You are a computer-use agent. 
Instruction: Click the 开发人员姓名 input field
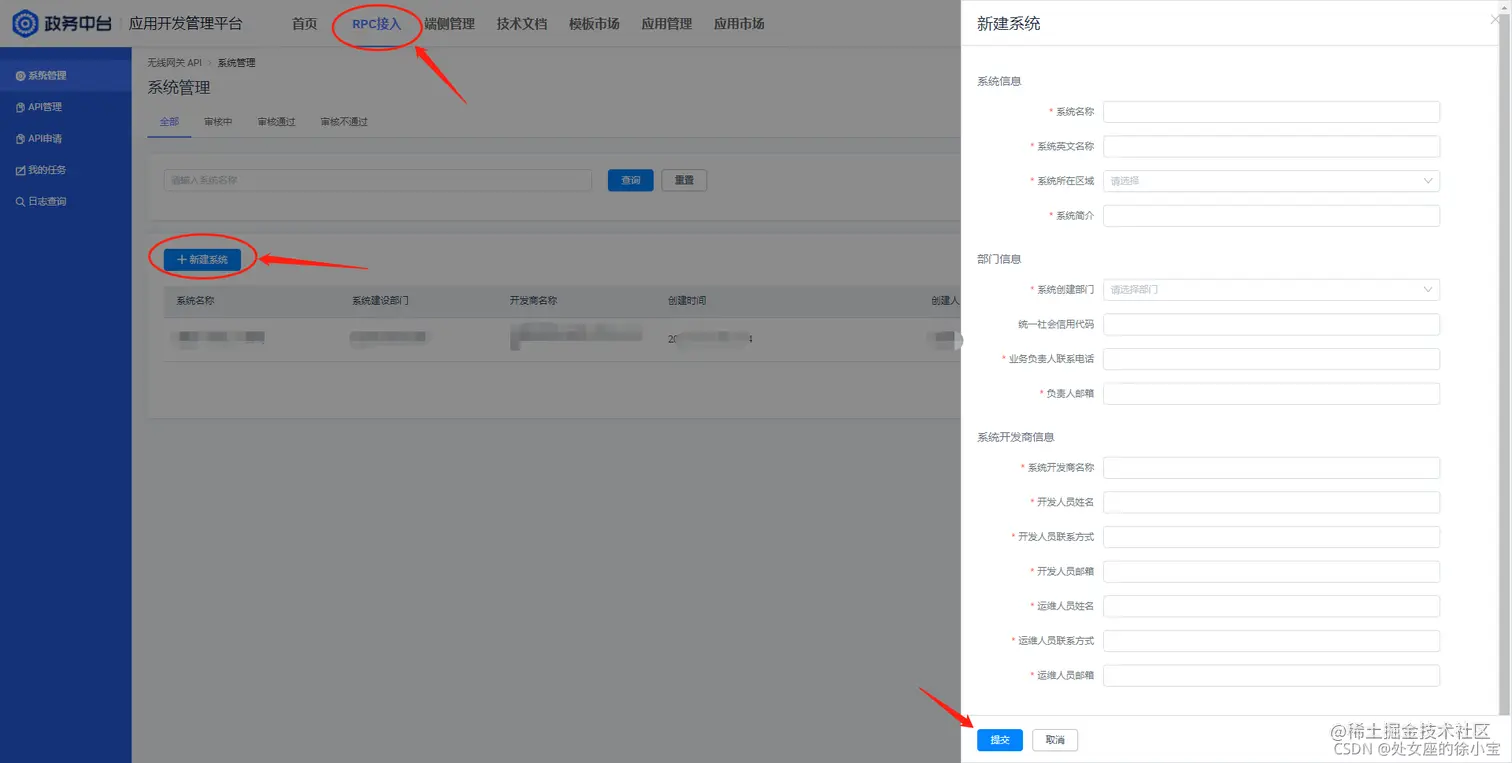pyautogui.click(x=1271, y=502)
